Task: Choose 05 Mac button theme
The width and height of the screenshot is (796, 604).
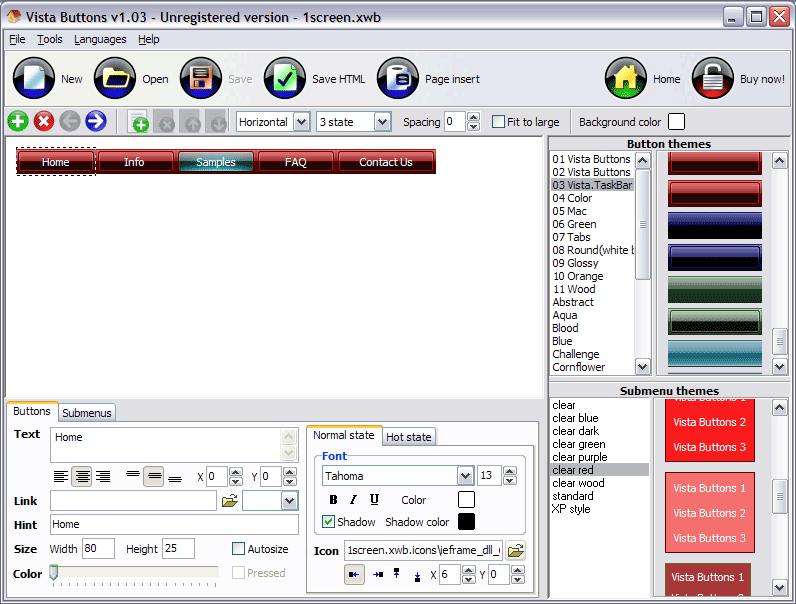Action: tap(570, 211)
